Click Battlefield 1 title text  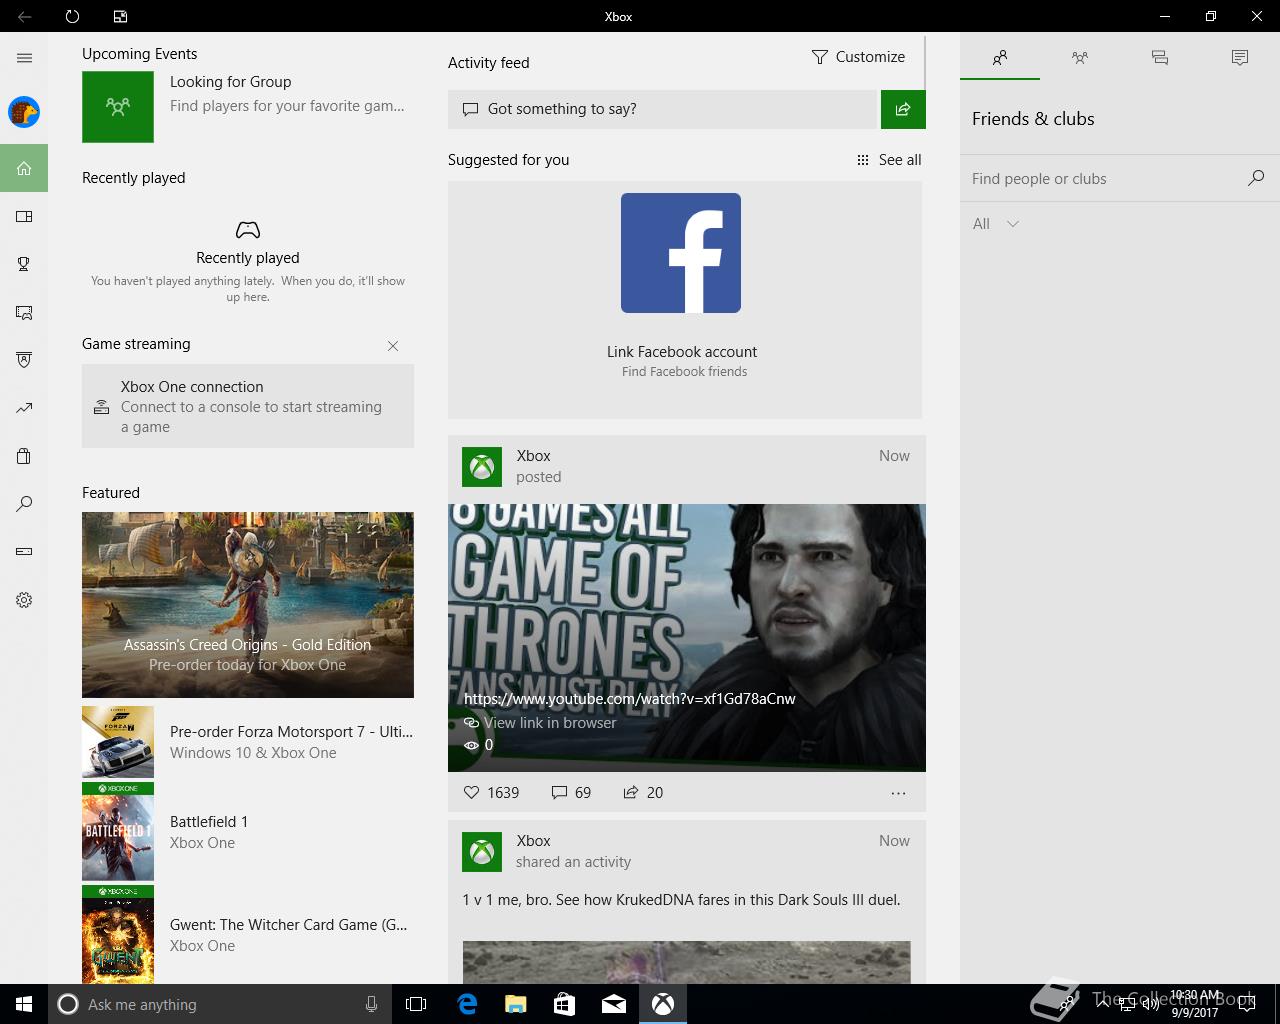[x=209, y=822]
